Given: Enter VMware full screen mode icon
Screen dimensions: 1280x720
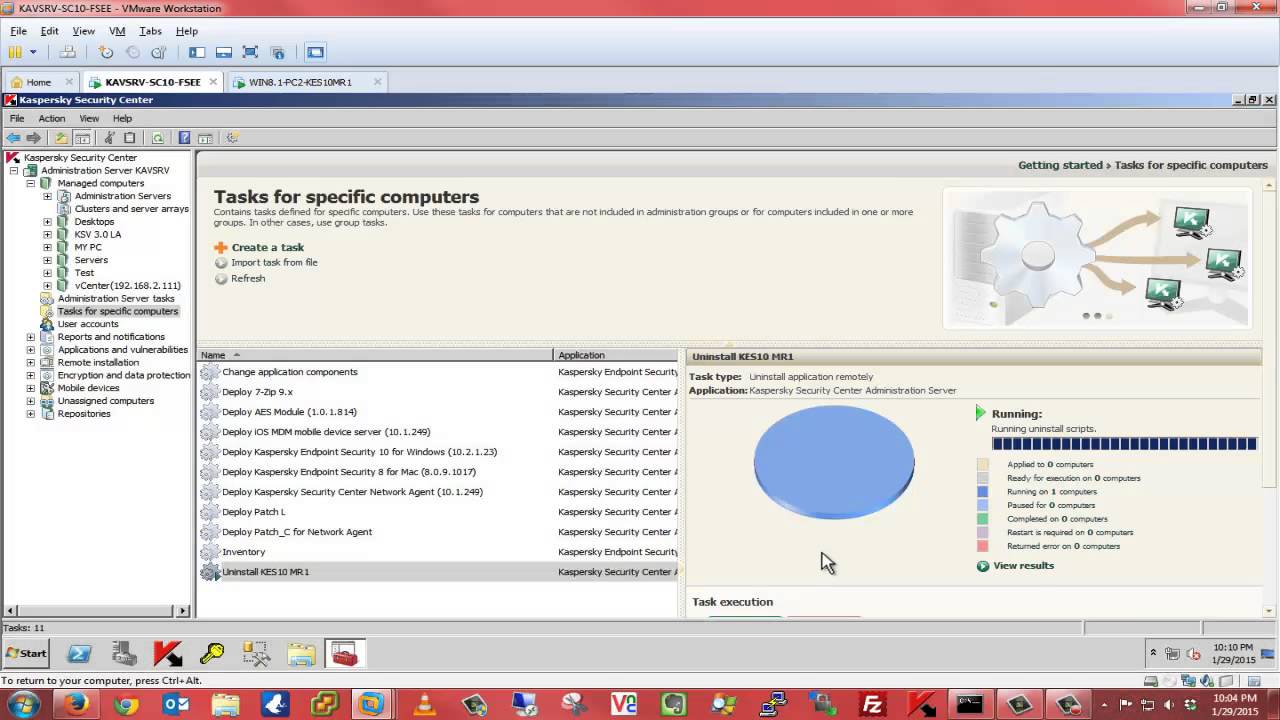Looking at the screenshot, I should coord(250,52).
